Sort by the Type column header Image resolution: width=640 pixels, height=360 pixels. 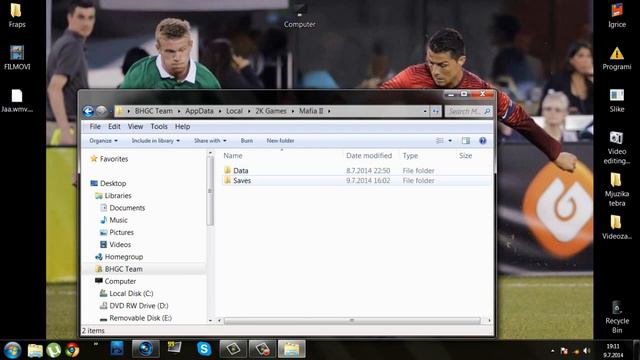tap(410, 156)
